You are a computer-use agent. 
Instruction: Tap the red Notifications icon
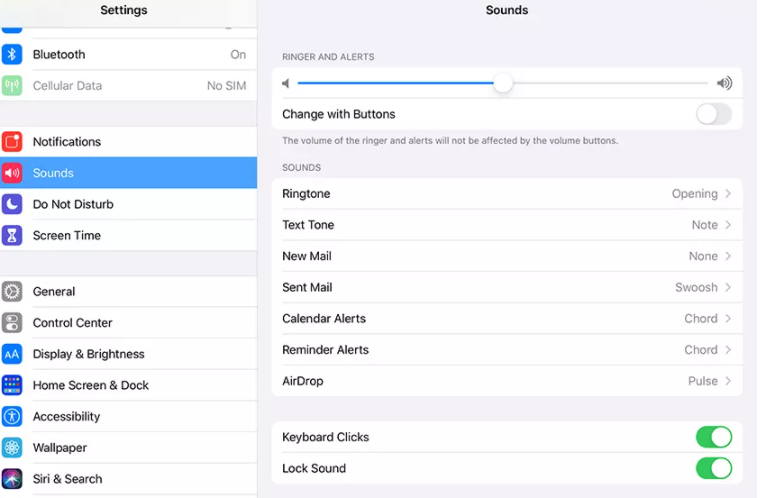pos(12,142)
